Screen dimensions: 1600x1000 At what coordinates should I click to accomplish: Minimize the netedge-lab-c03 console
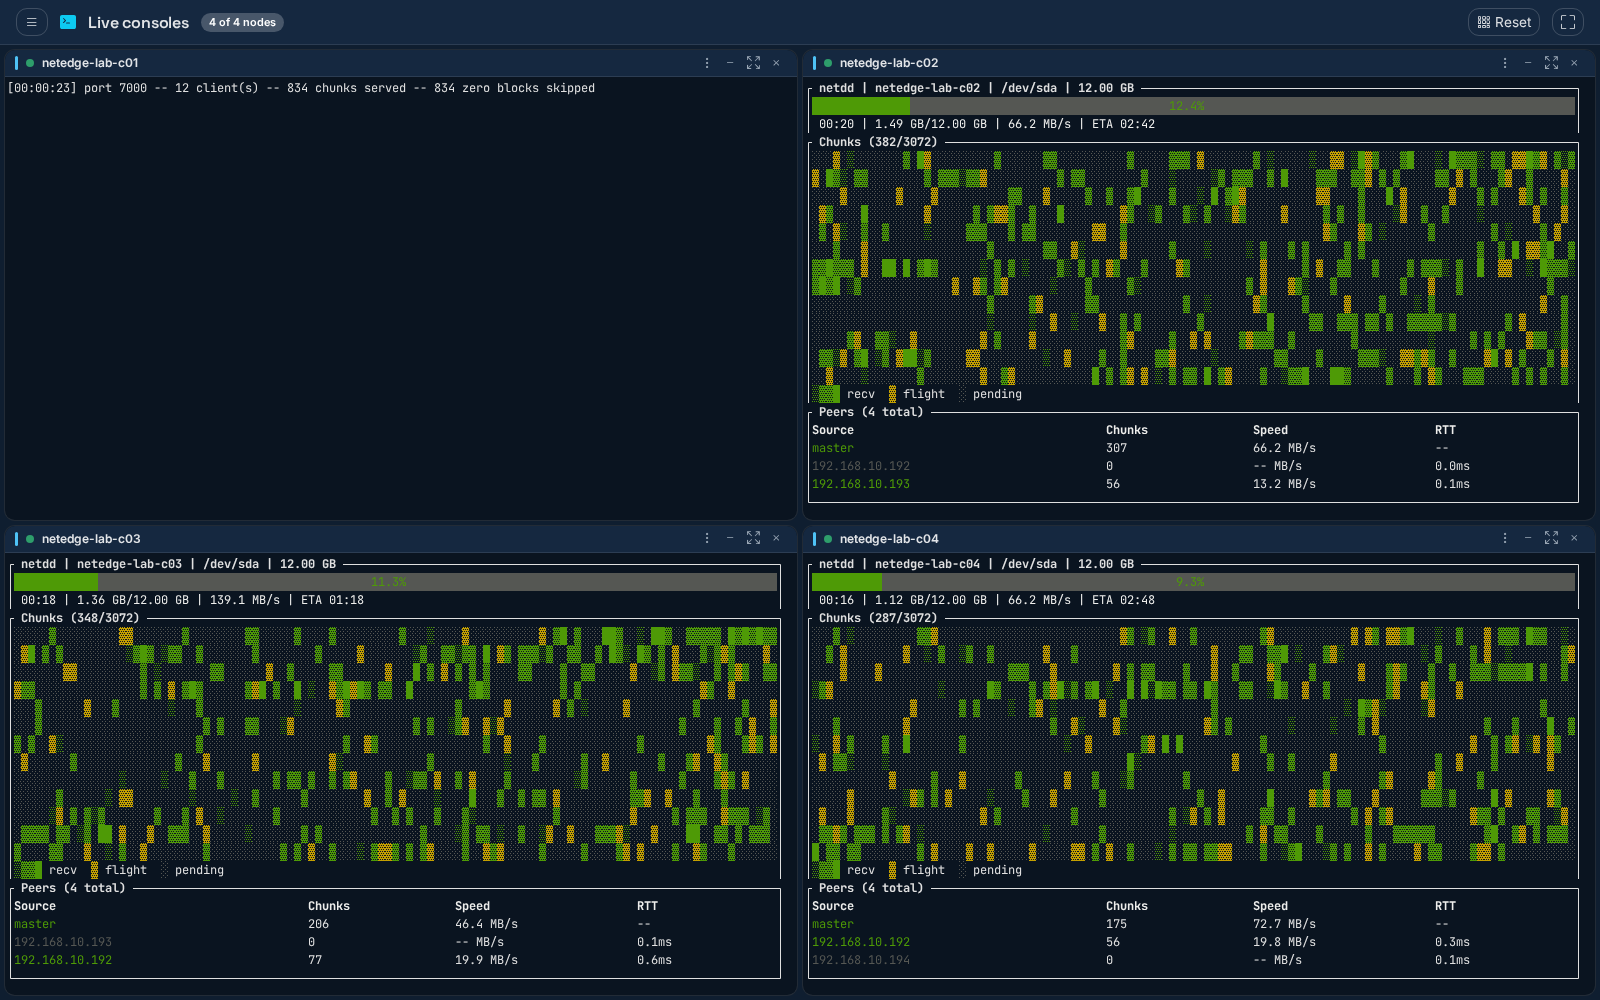(730, 539)
